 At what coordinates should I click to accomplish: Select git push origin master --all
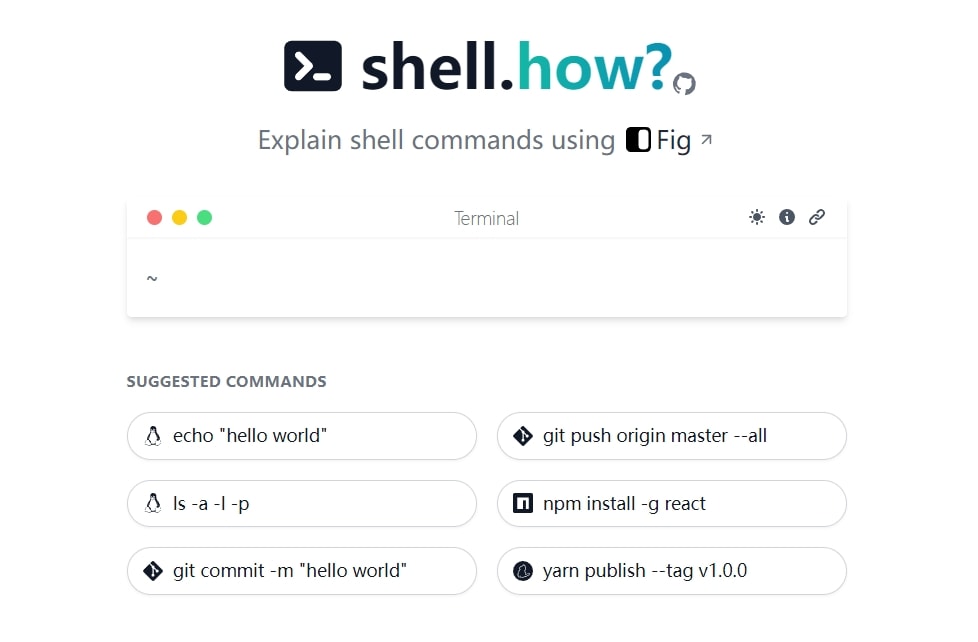tap(672, 435)
